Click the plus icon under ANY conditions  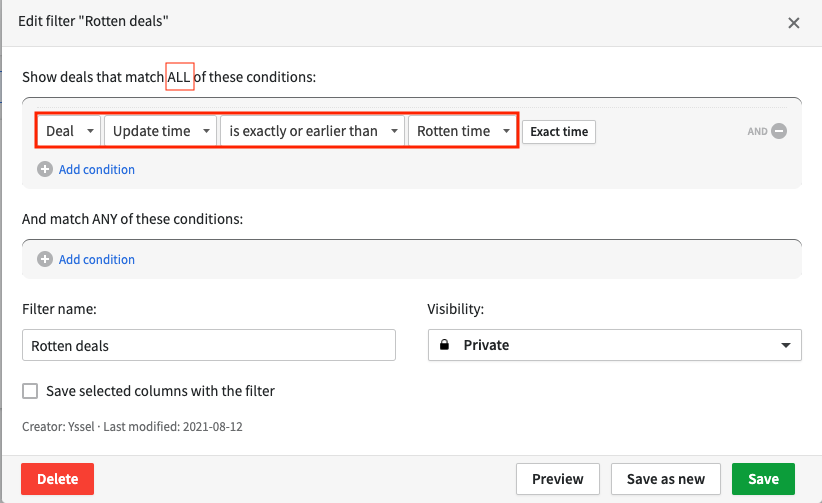(44, 259)
